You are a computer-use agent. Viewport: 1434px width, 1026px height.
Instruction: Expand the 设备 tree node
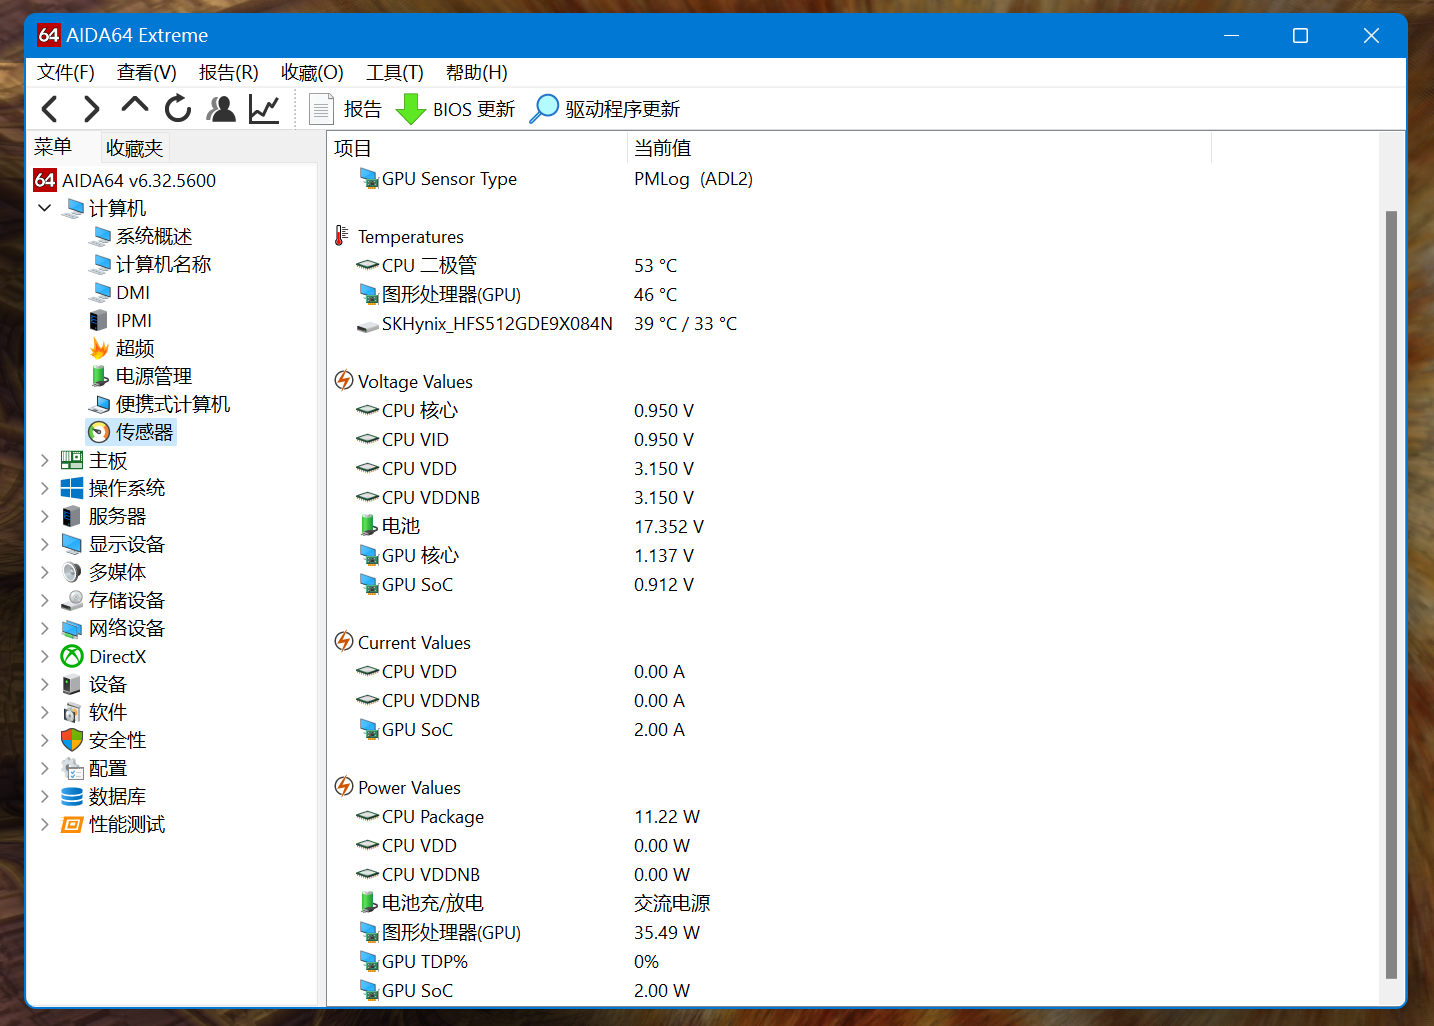click(x=44, y=684)
